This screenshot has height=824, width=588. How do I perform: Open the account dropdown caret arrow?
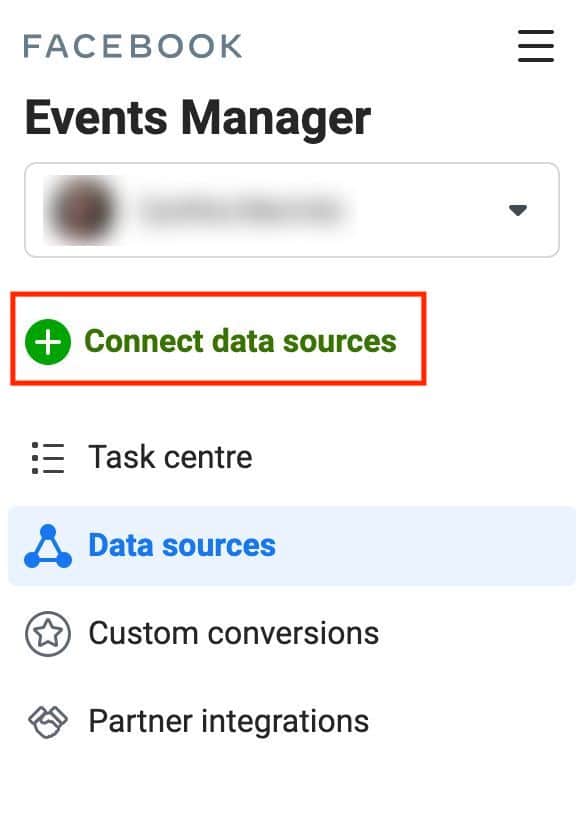[518, 210]
